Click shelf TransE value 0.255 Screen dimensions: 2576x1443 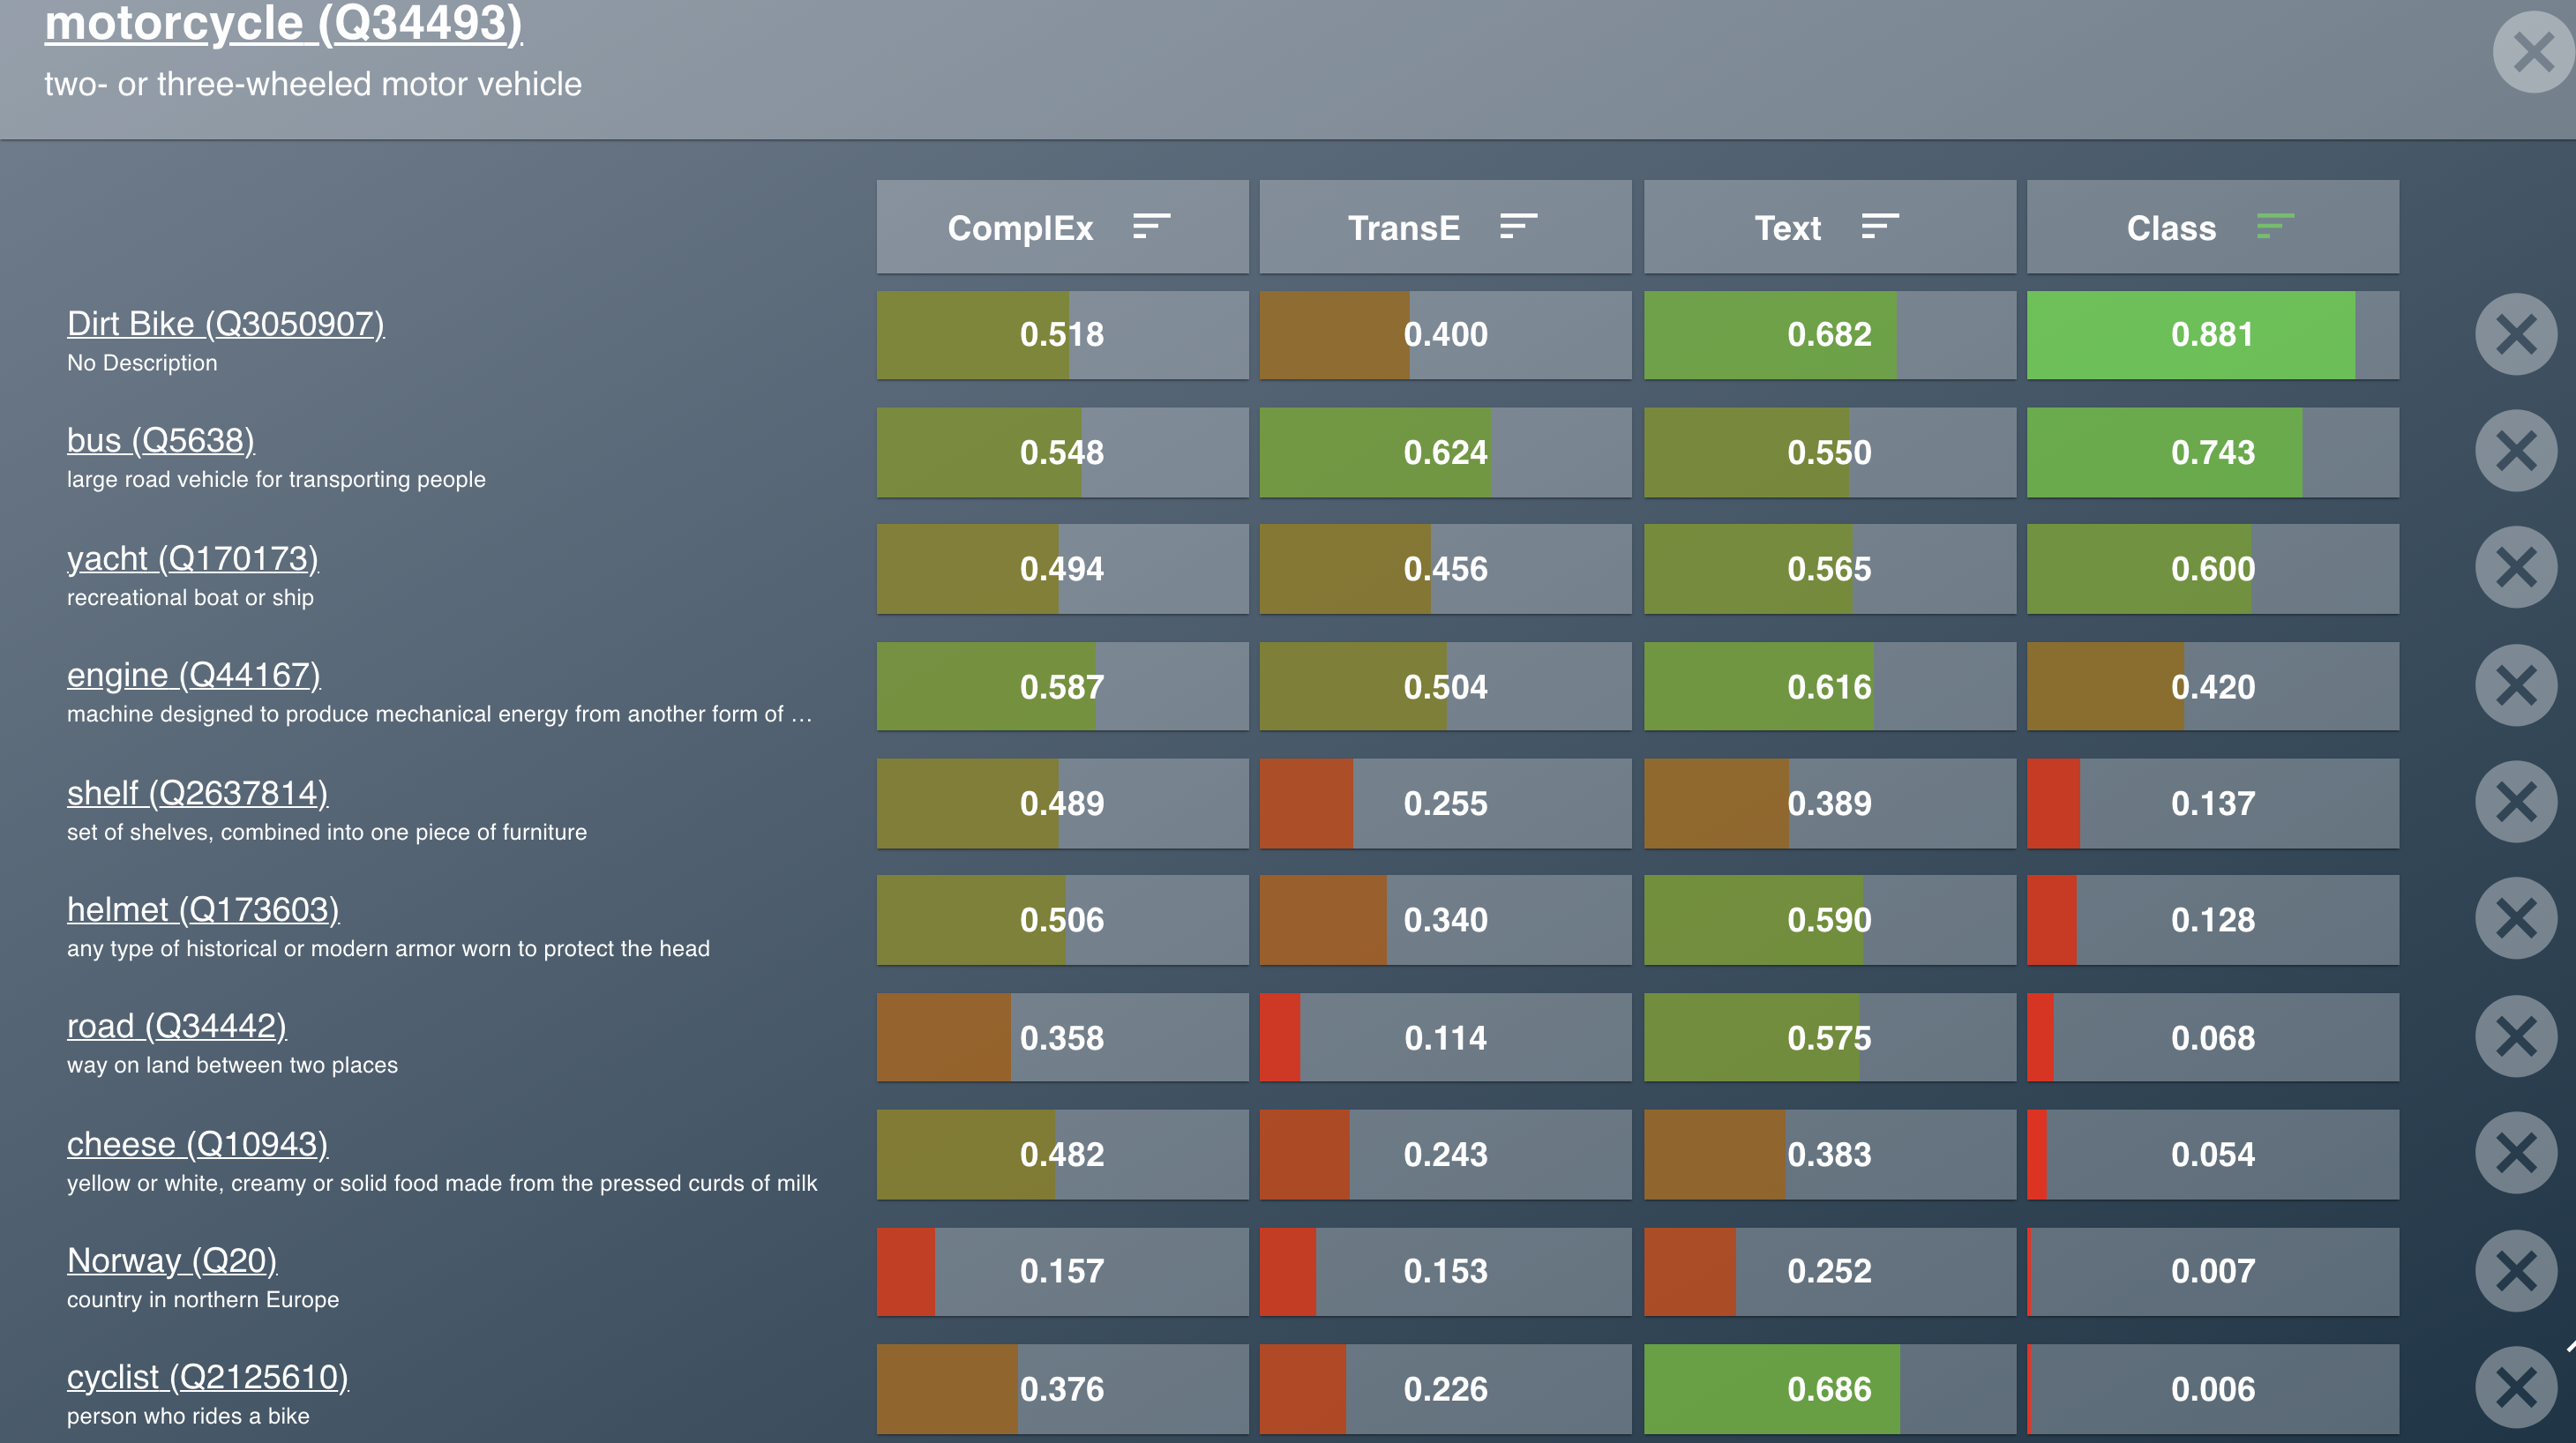pos(1445,803)
